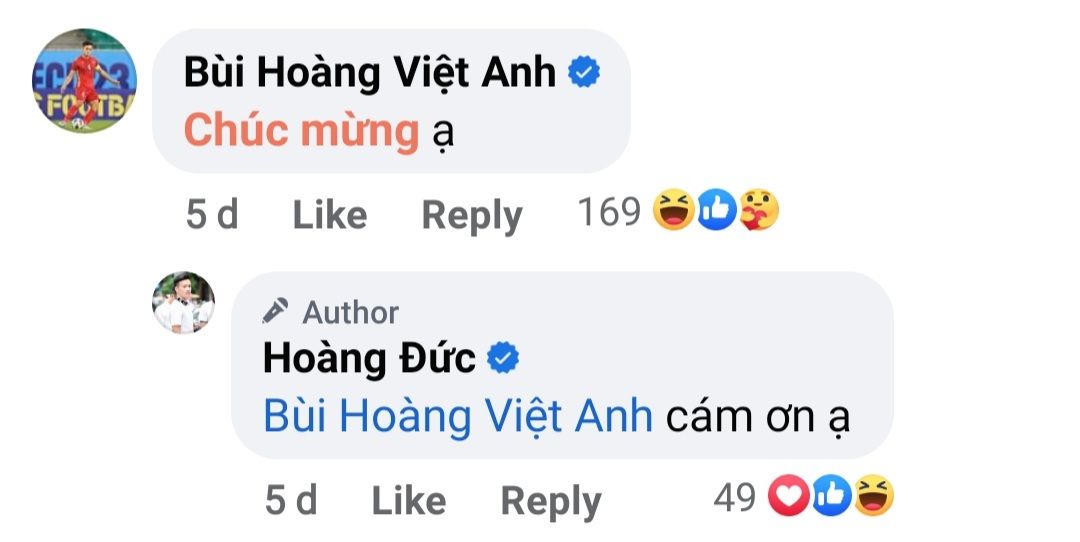Reply to Hoàng Đức's comment
This screenshot has width=1080, height=542.
coord(551,501)
